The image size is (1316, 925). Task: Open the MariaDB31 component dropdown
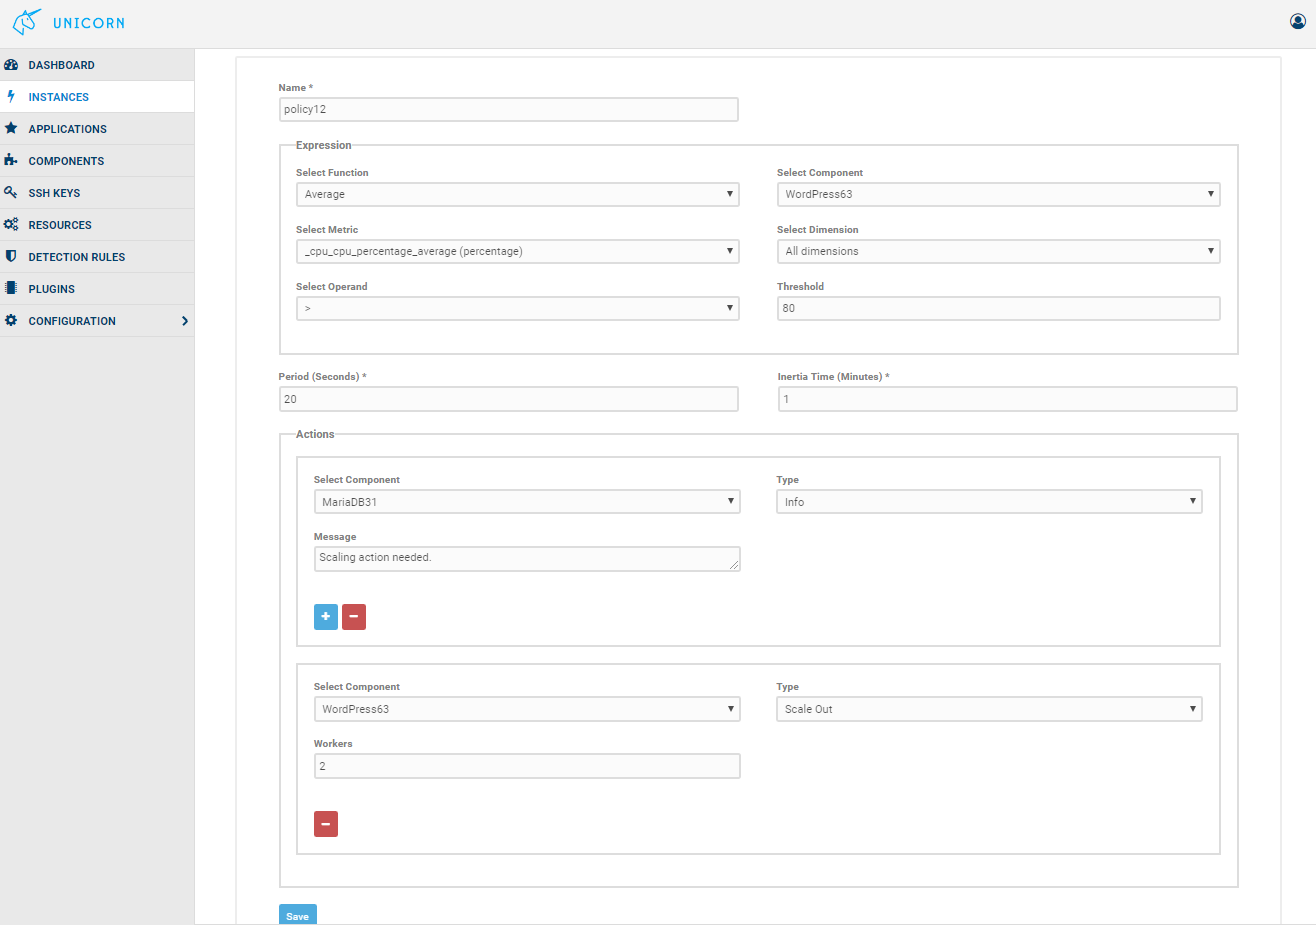point(527,502)
